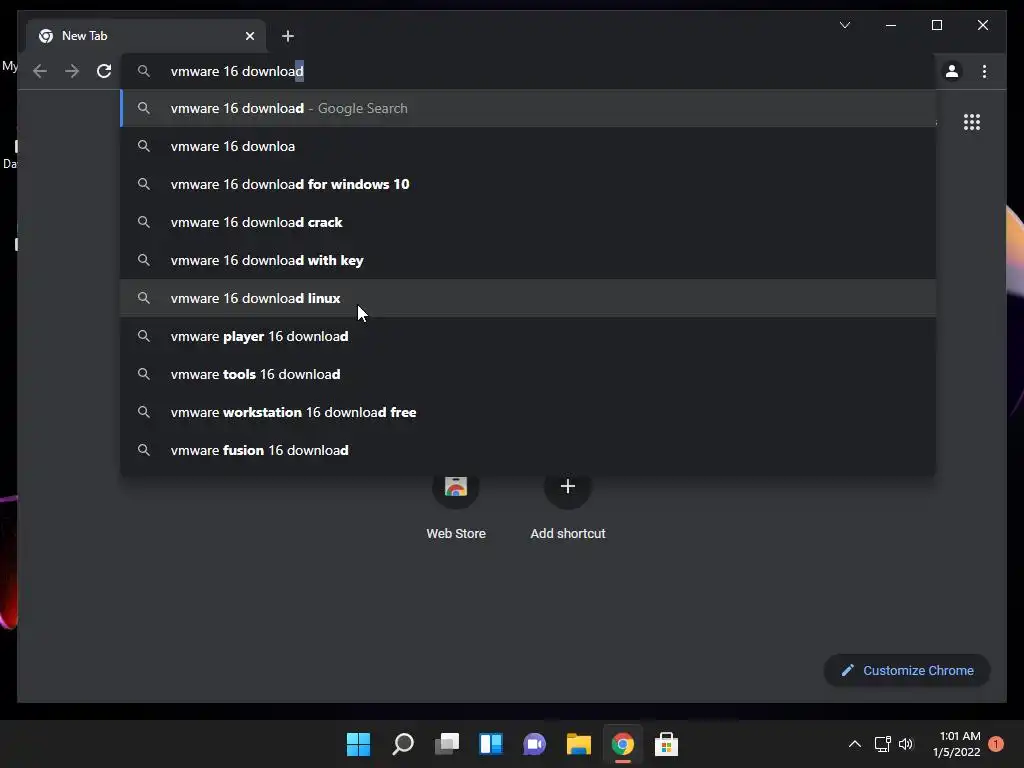Close the New Tab tab
This screenshot has width=1024, height=768.
249,36
